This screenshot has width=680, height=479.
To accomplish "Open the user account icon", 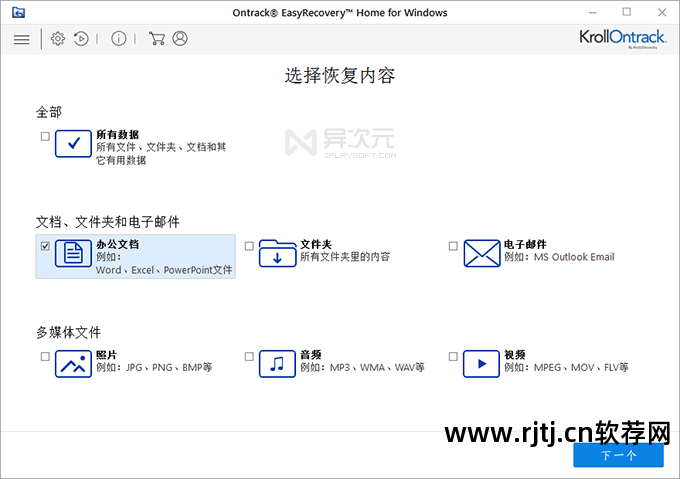I will tap(180, 39).
